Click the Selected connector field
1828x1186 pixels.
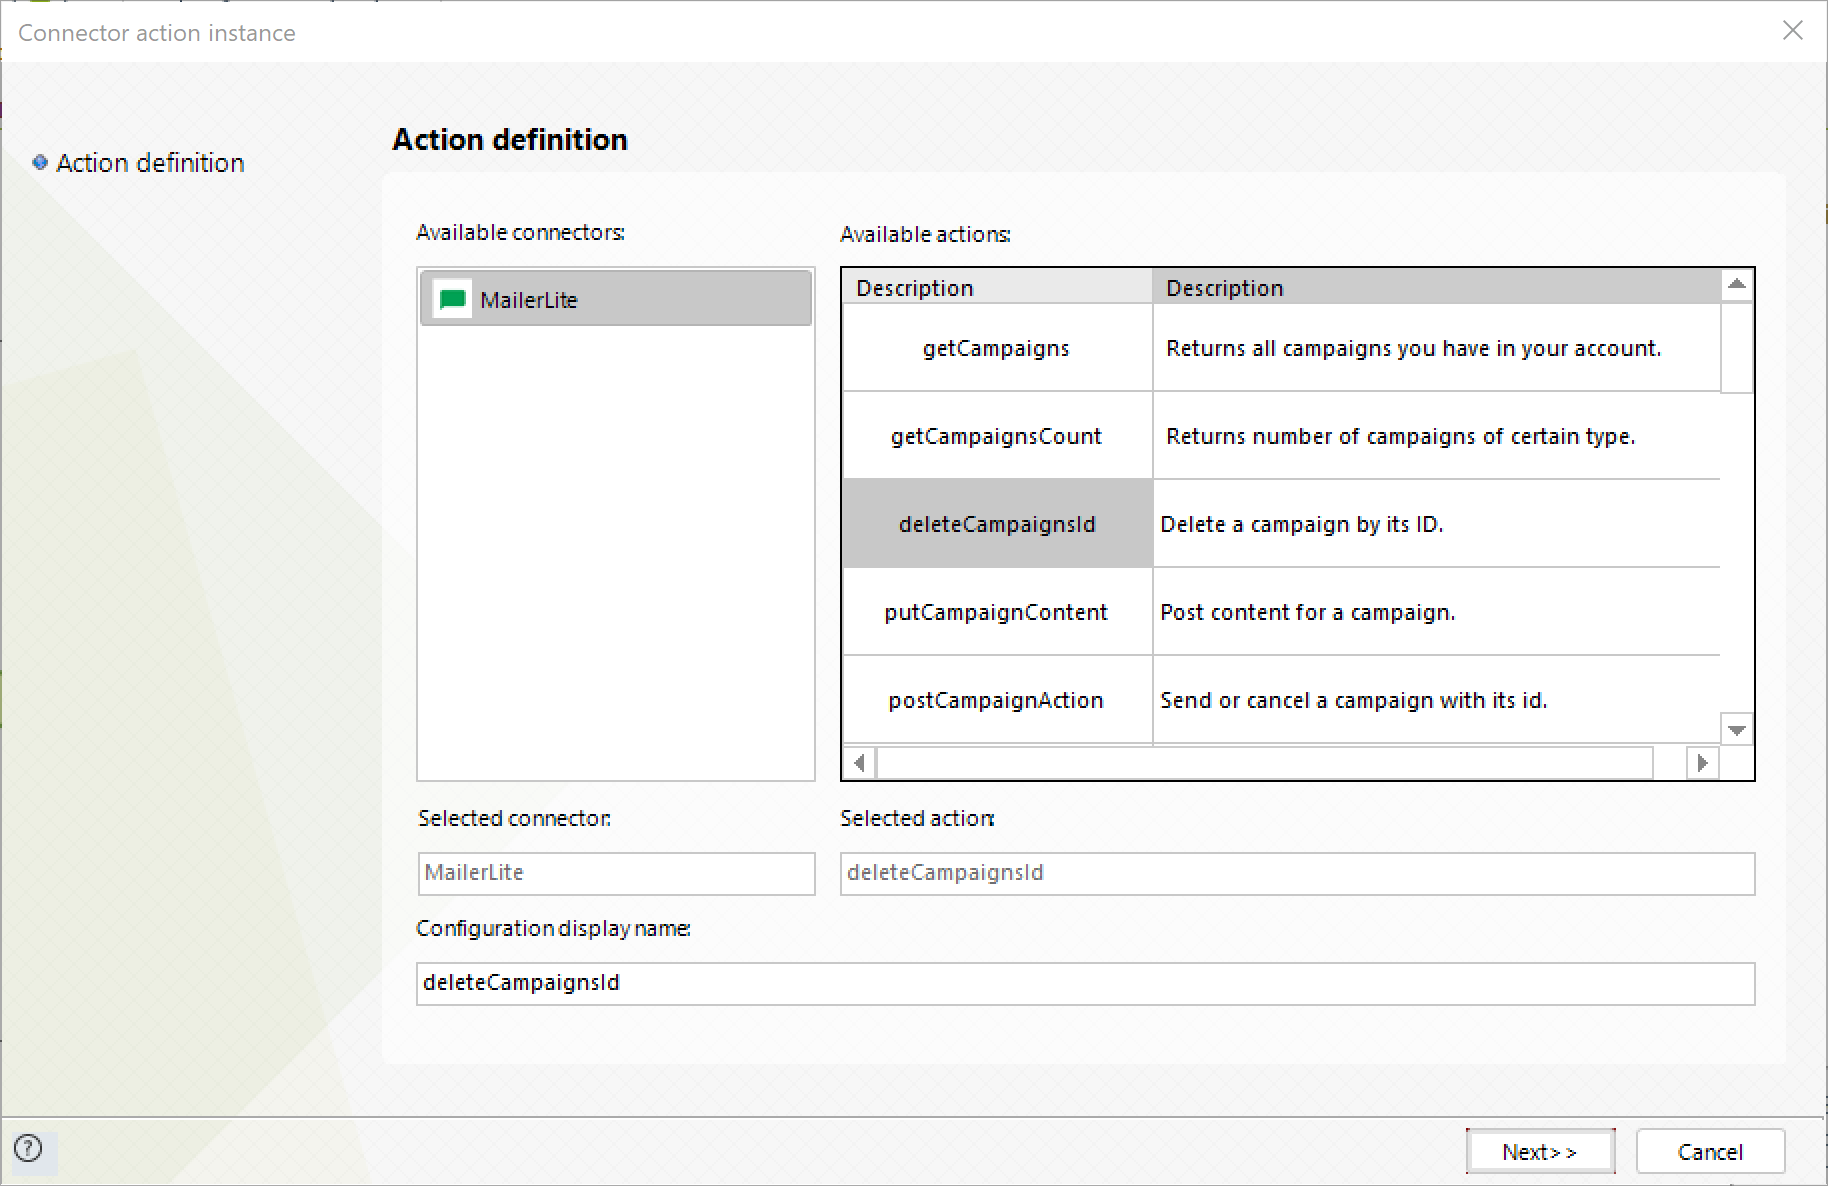616,873
